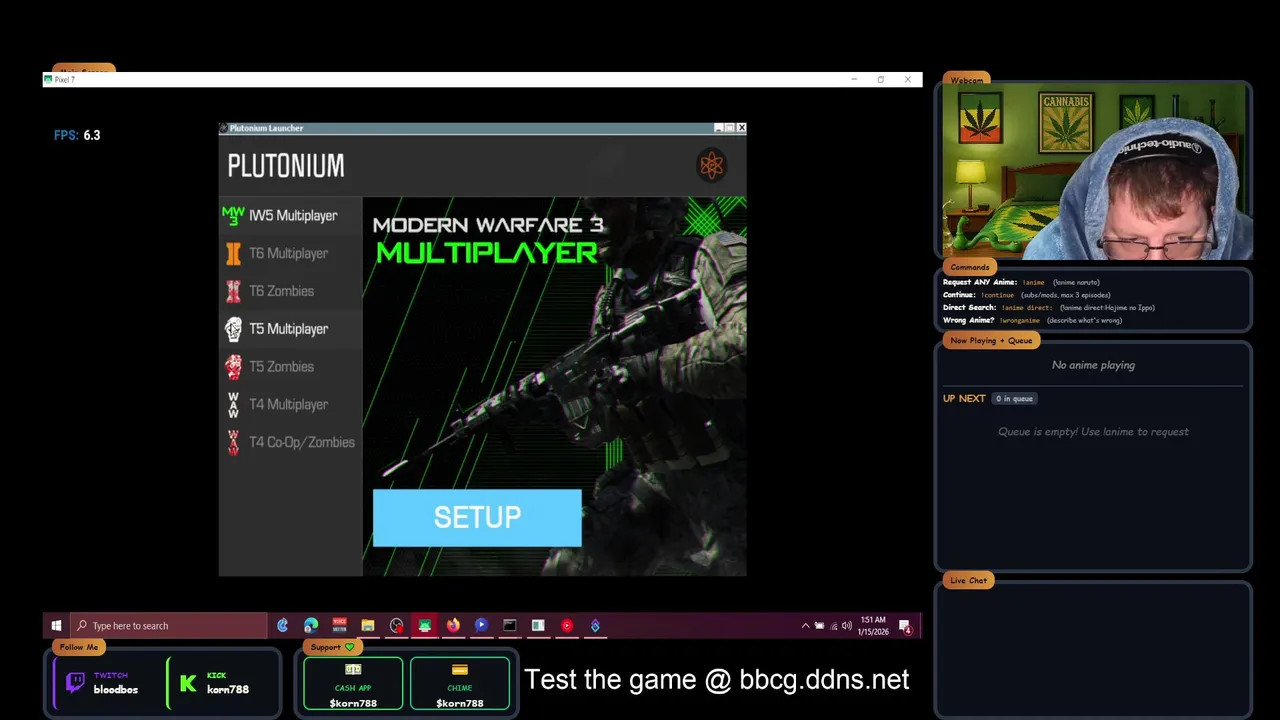This screenshot has height=720, width=1280.
Task: Open the blue diamond taskbar app
Action: 595,626
